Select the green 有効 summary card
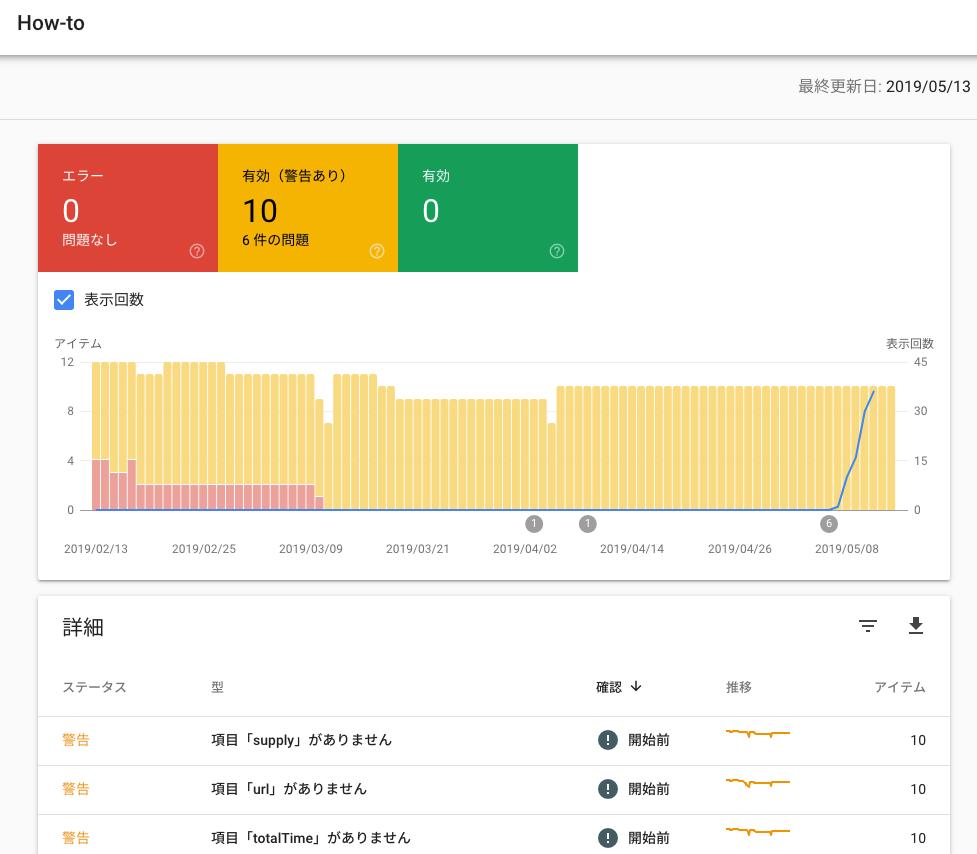The height and width of the screenshot is (854, 977). (x=488, y=208)
